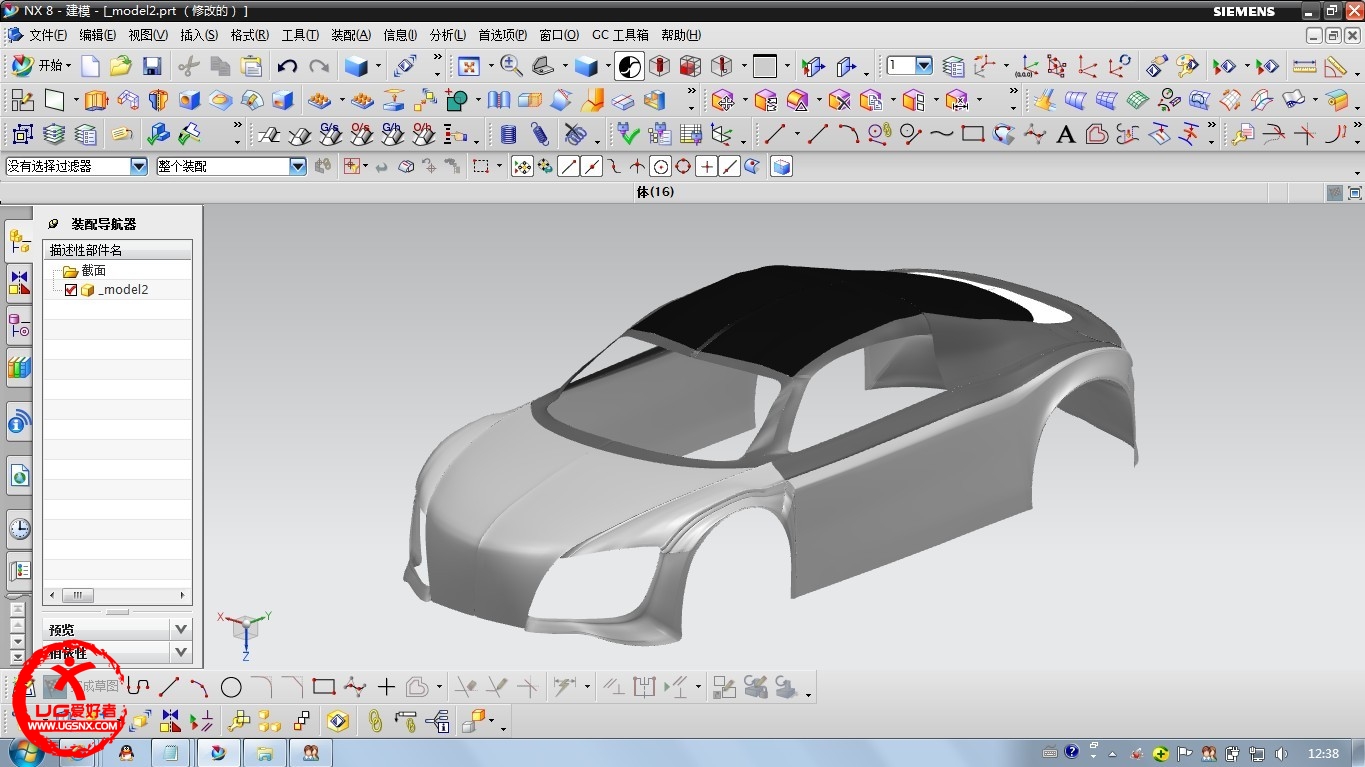Toggle the Existing Point plus snap option
Image resolution: width=1365 pixels, height=767 pixels.
(706, 167)
